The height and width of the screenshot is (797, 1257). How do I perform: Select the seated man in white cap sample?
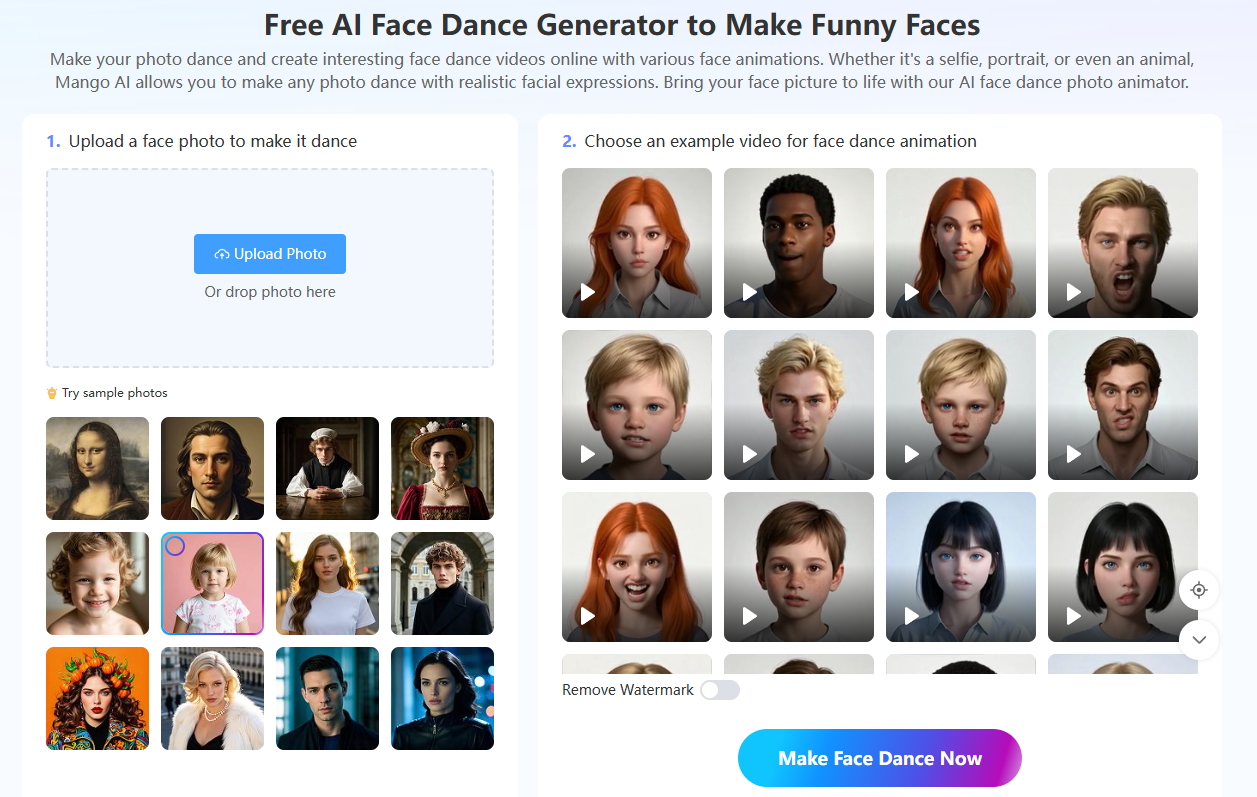click(327, 468)
